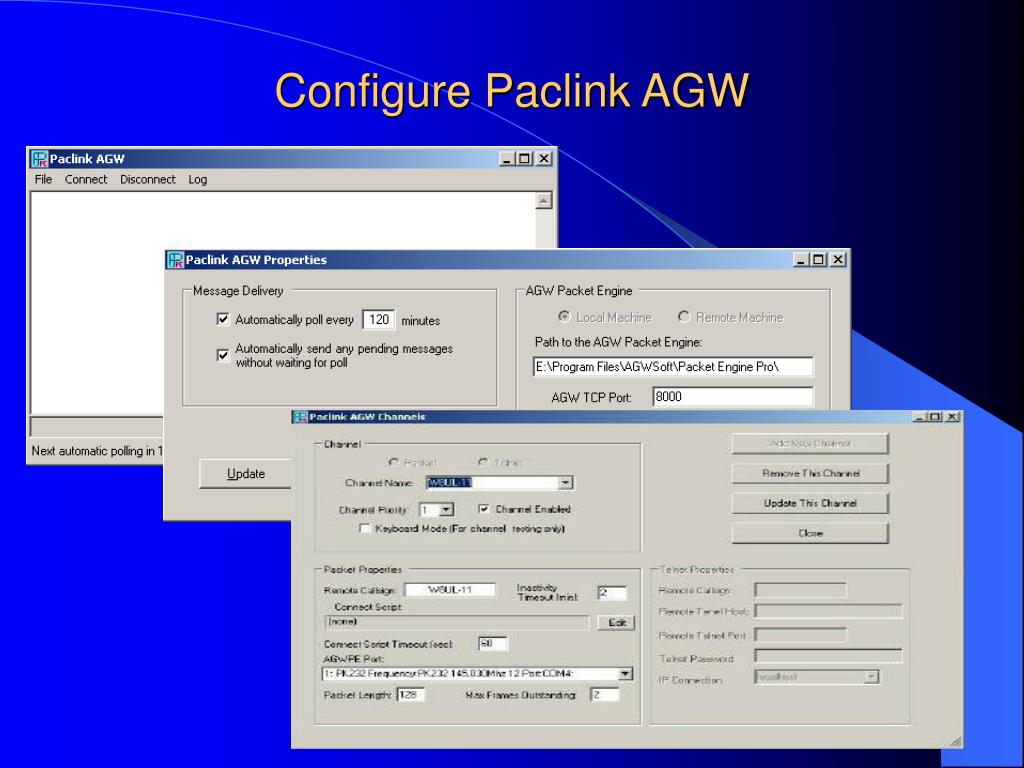
Task: Open the Log menu
Action: [x=197, y=180]
